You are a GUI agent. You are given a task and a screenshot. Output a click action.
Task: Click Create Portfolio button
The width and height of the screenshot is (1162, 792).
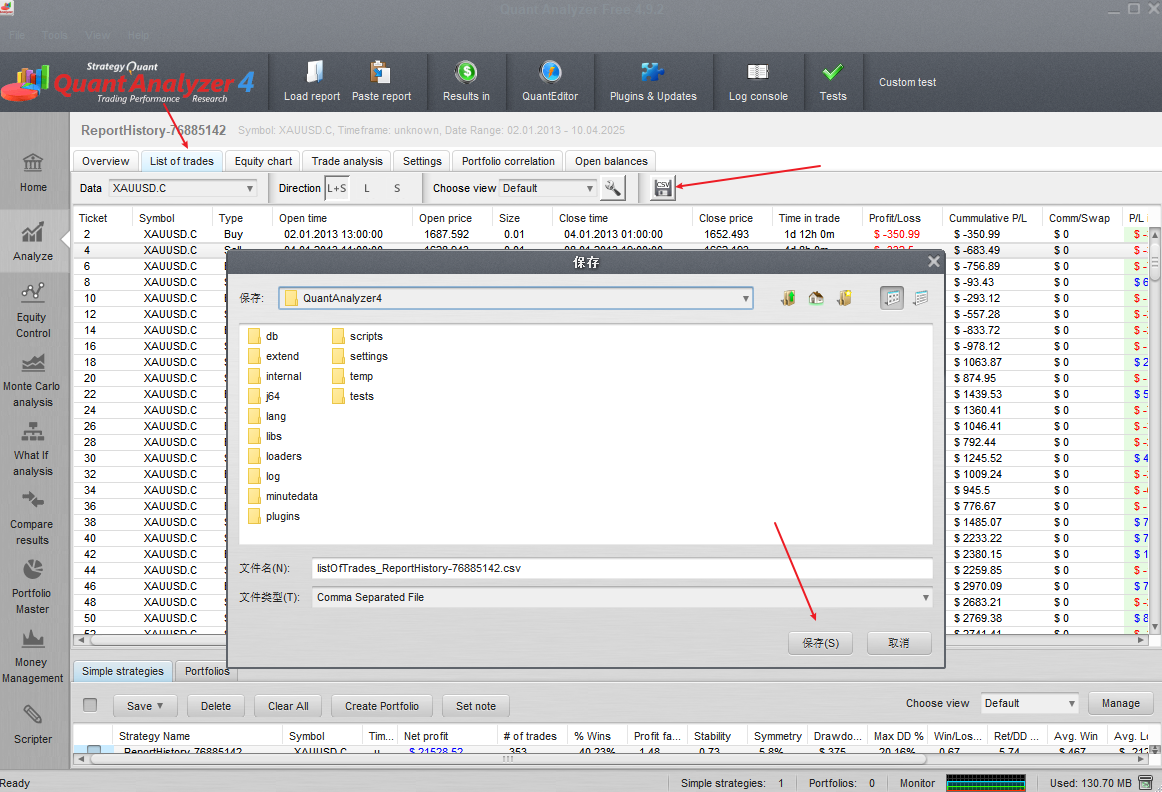tap(382, 706)
